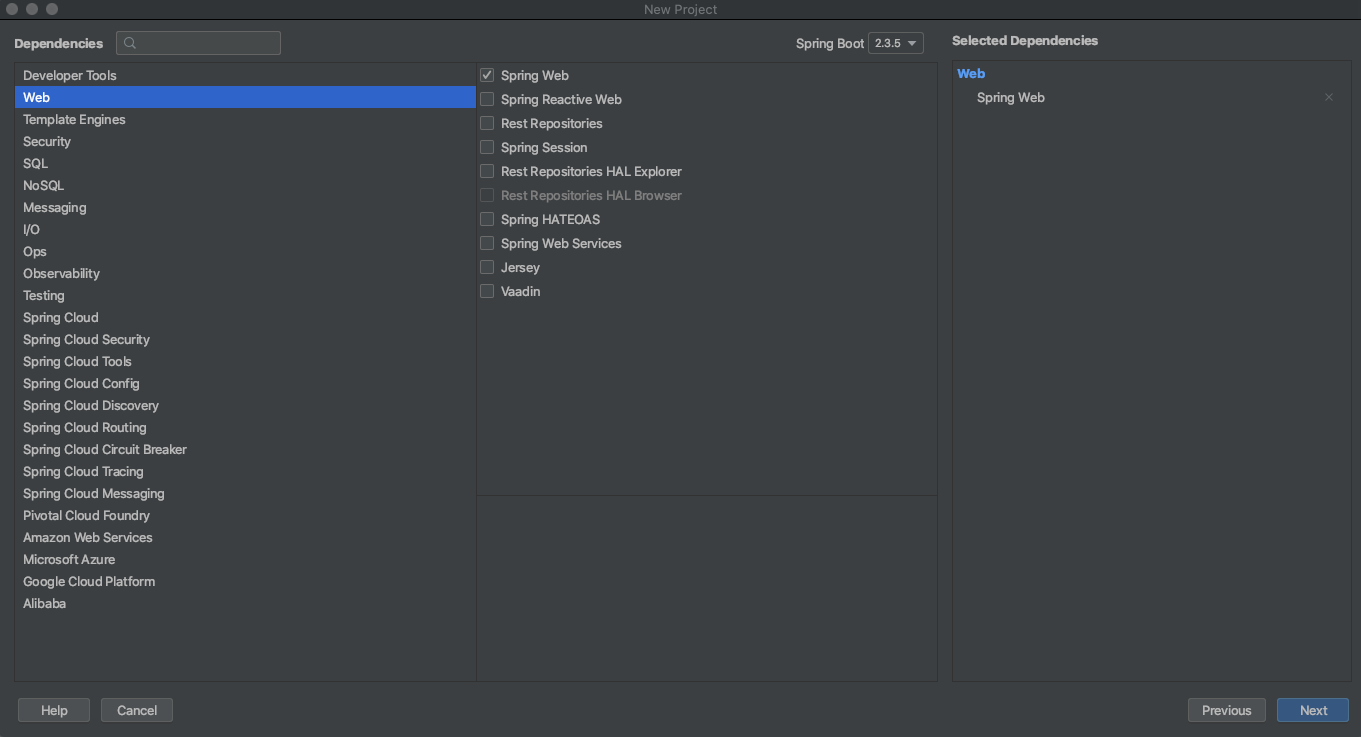Proceed with the Next button
1361x737 pixels.
point(1313,710)
